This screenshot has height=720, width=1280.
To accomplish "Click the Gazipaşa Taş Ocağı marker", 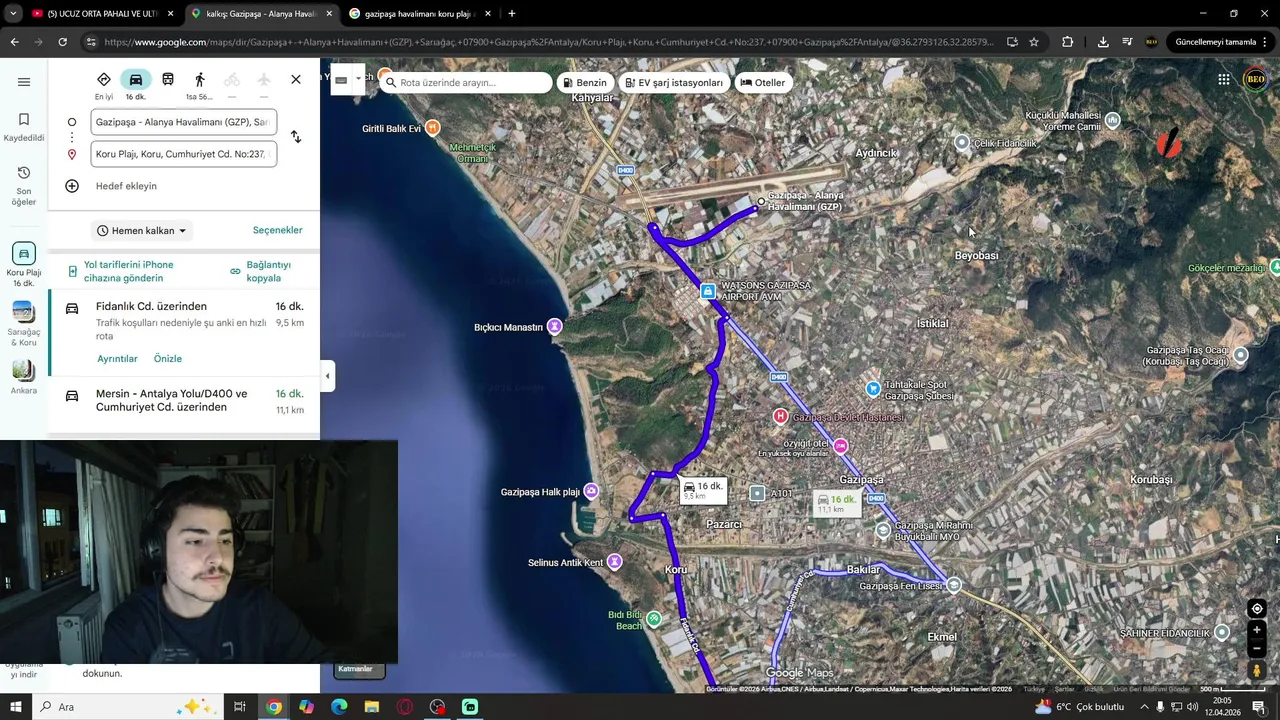I will (x=1241, y=355).
